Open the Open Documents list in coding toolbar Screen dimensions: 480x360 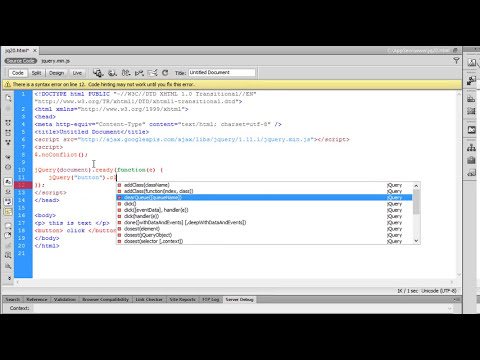8,98
